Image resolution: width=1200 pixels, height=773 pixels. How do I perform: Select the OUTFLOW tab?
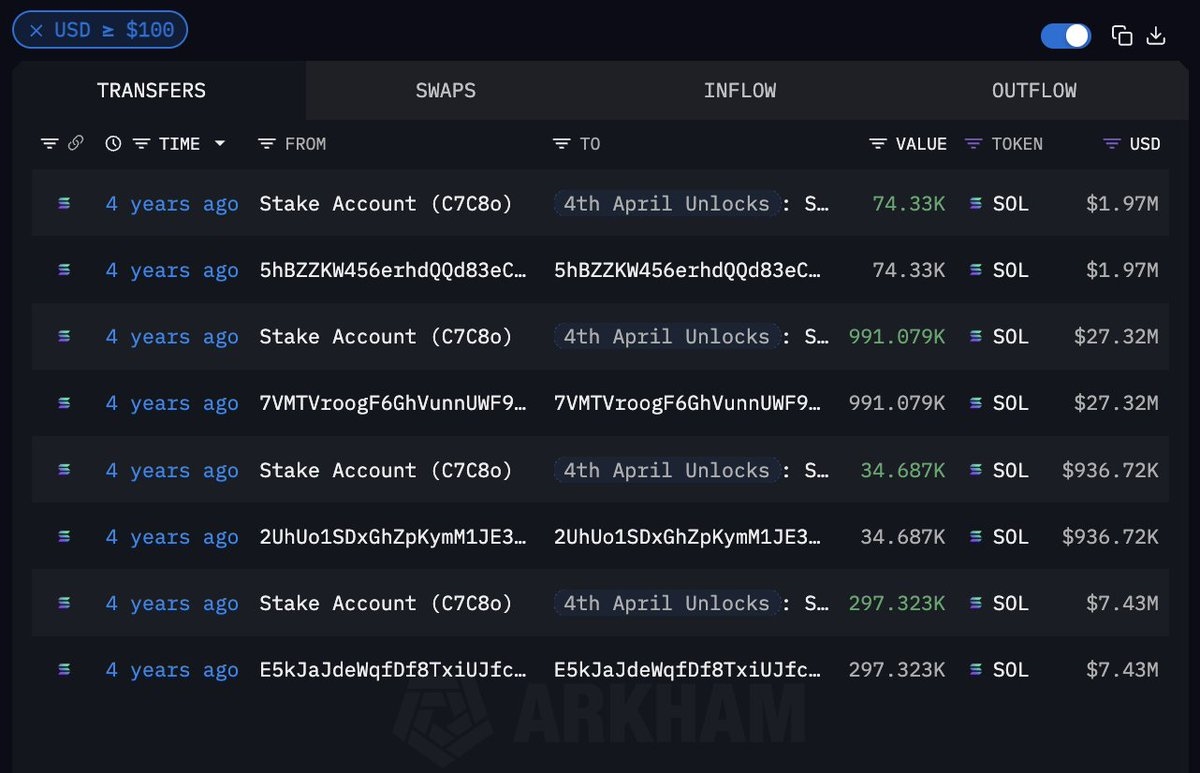pos(1034,90)
